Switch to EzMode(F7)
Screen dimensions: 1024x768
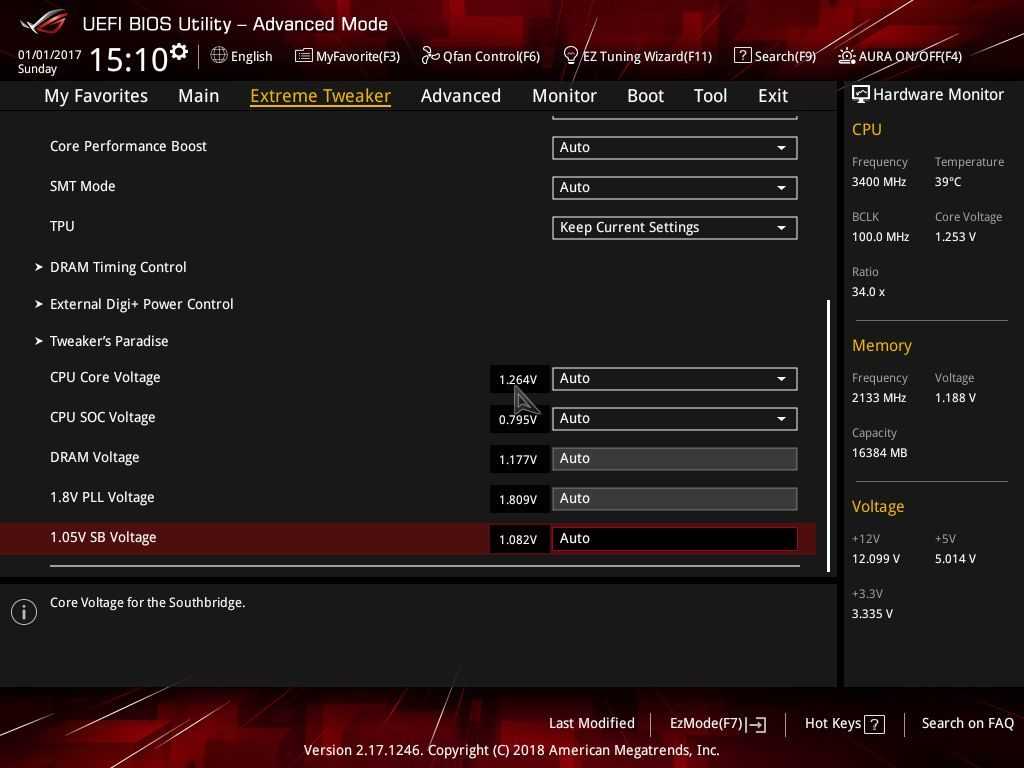pyautogui.click(x=717, y=724)
